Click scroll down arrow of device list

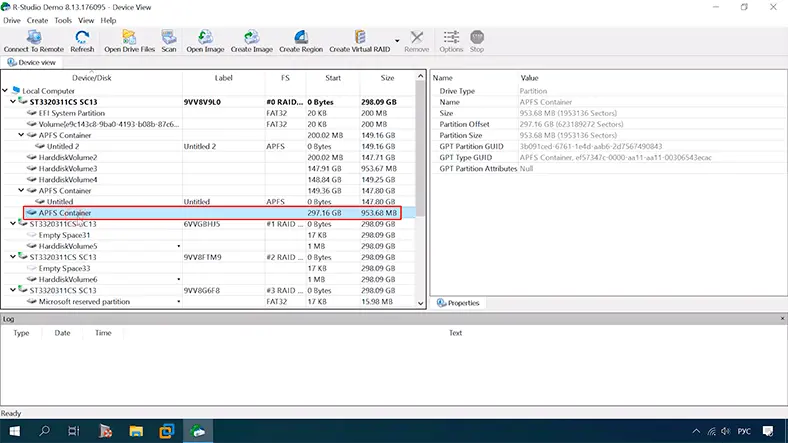(x=421, y=303)
